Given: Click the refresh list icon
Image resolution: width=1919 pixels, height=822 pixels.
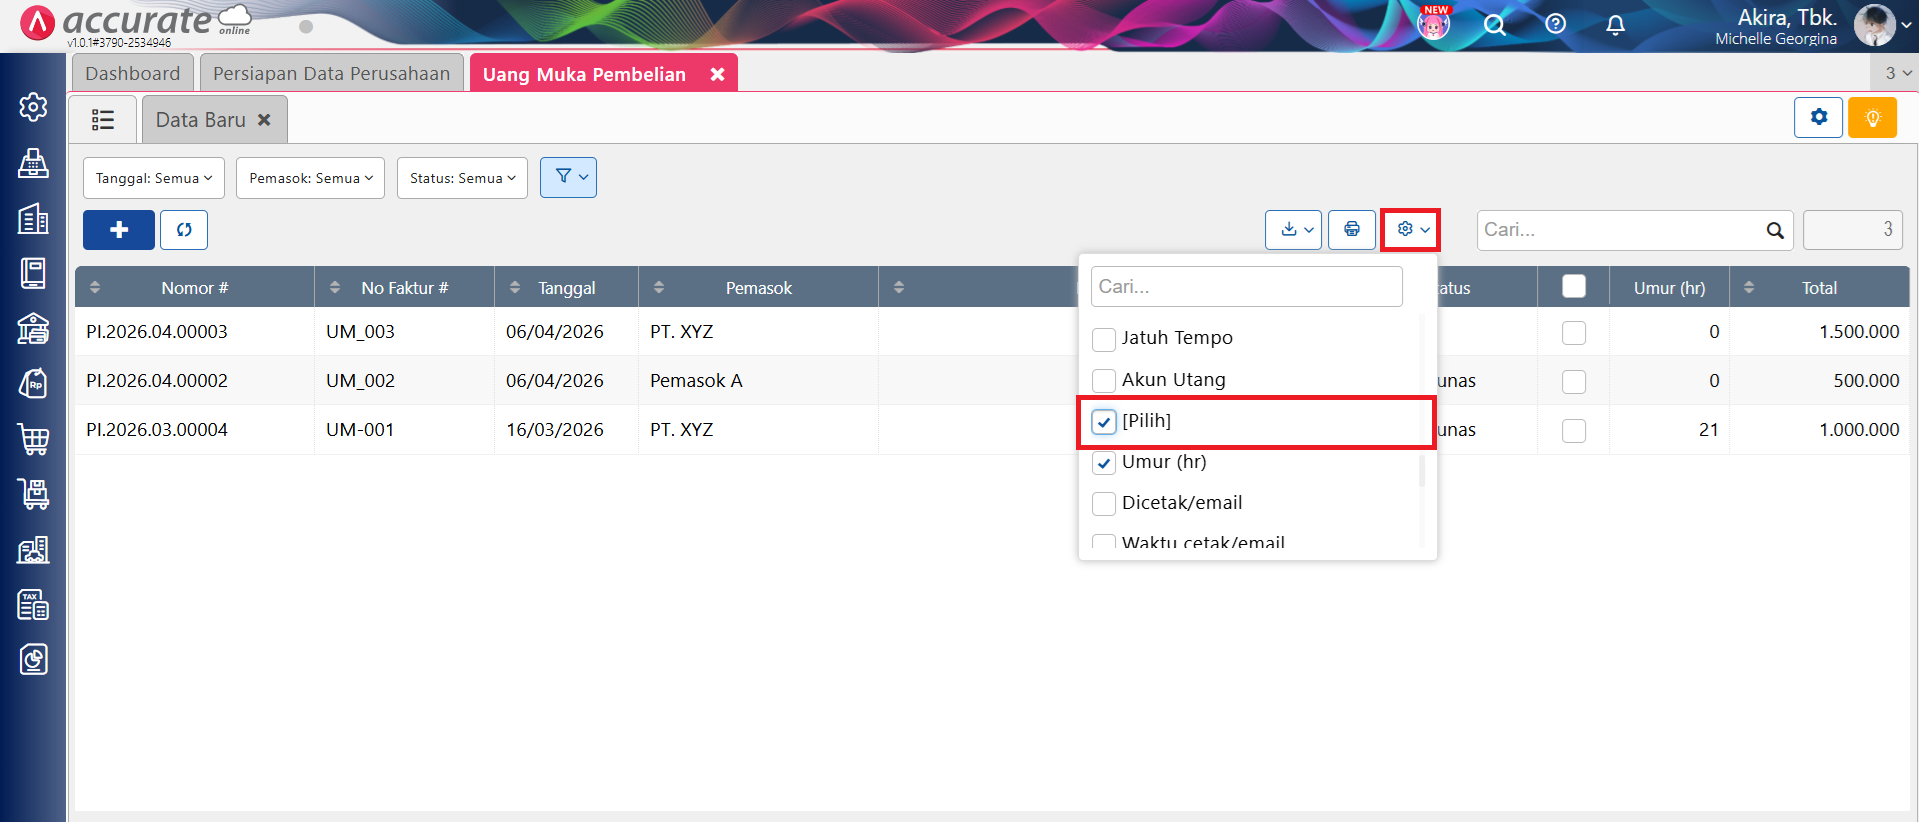Looking at the screenshot, I should (x=184, y=230).
